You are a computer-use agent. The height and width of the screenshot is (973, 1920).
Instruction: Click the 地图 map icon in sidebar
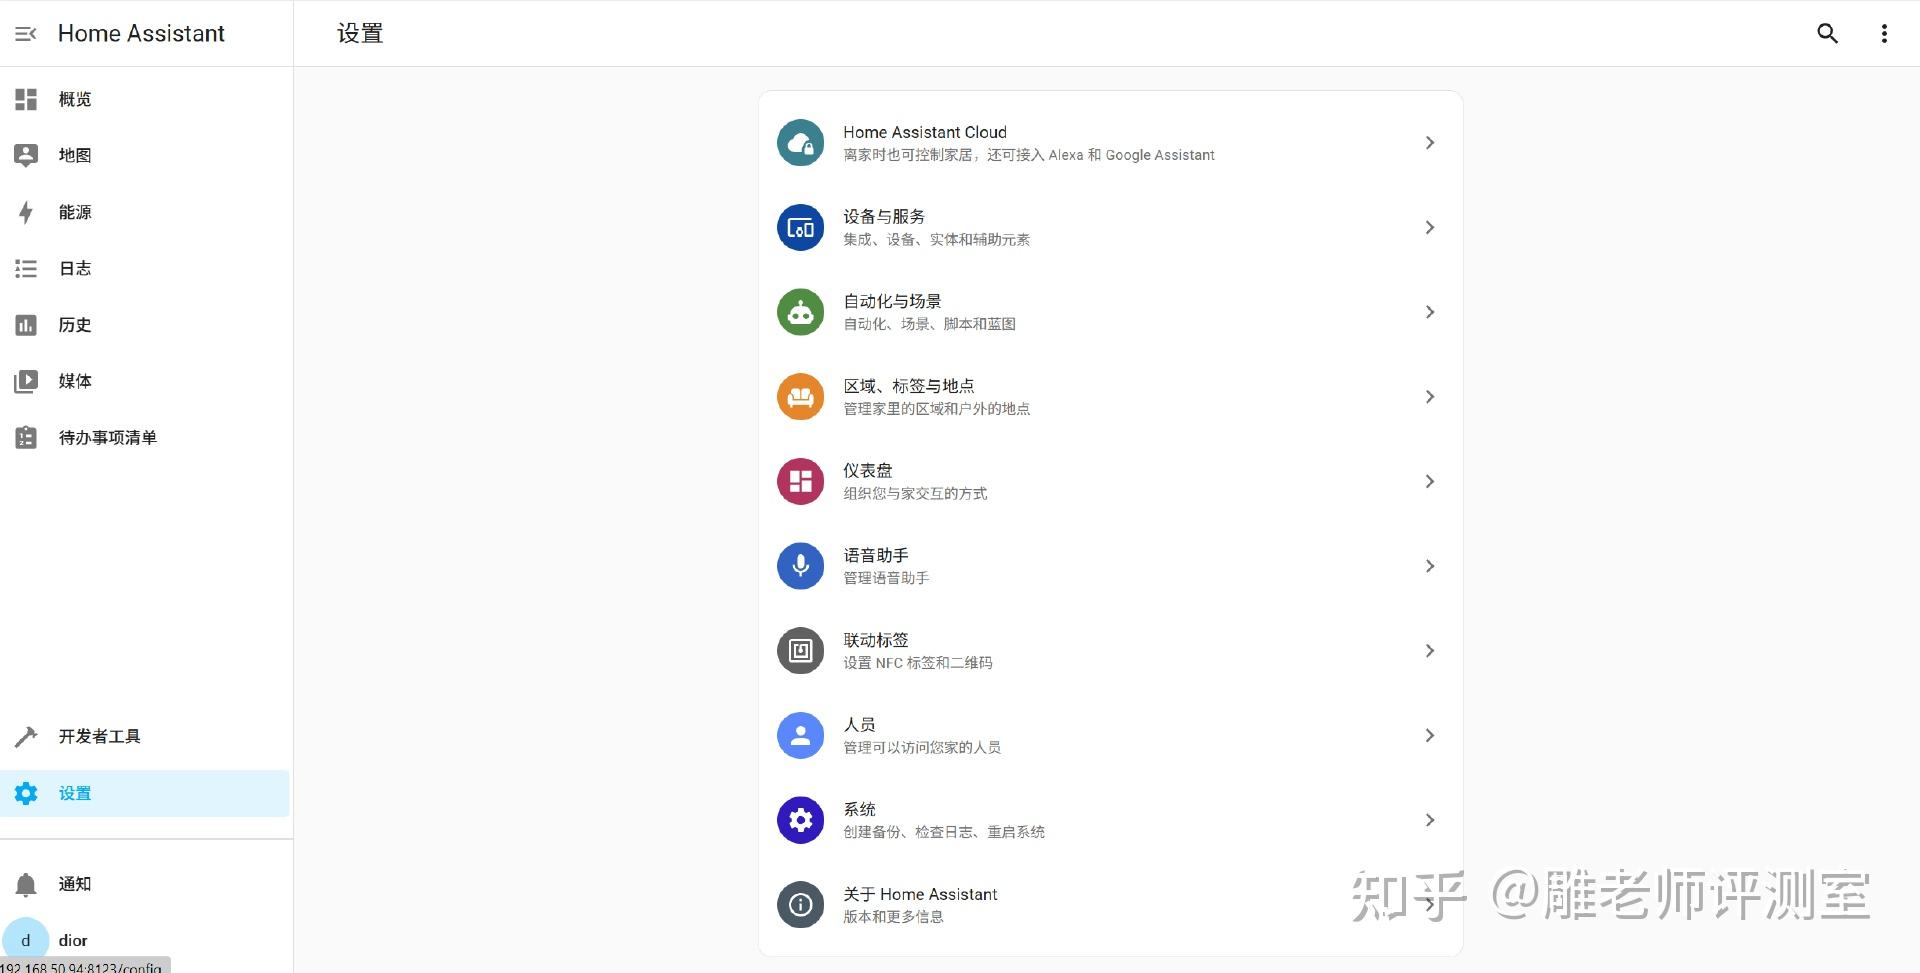[x=26, y=155]
